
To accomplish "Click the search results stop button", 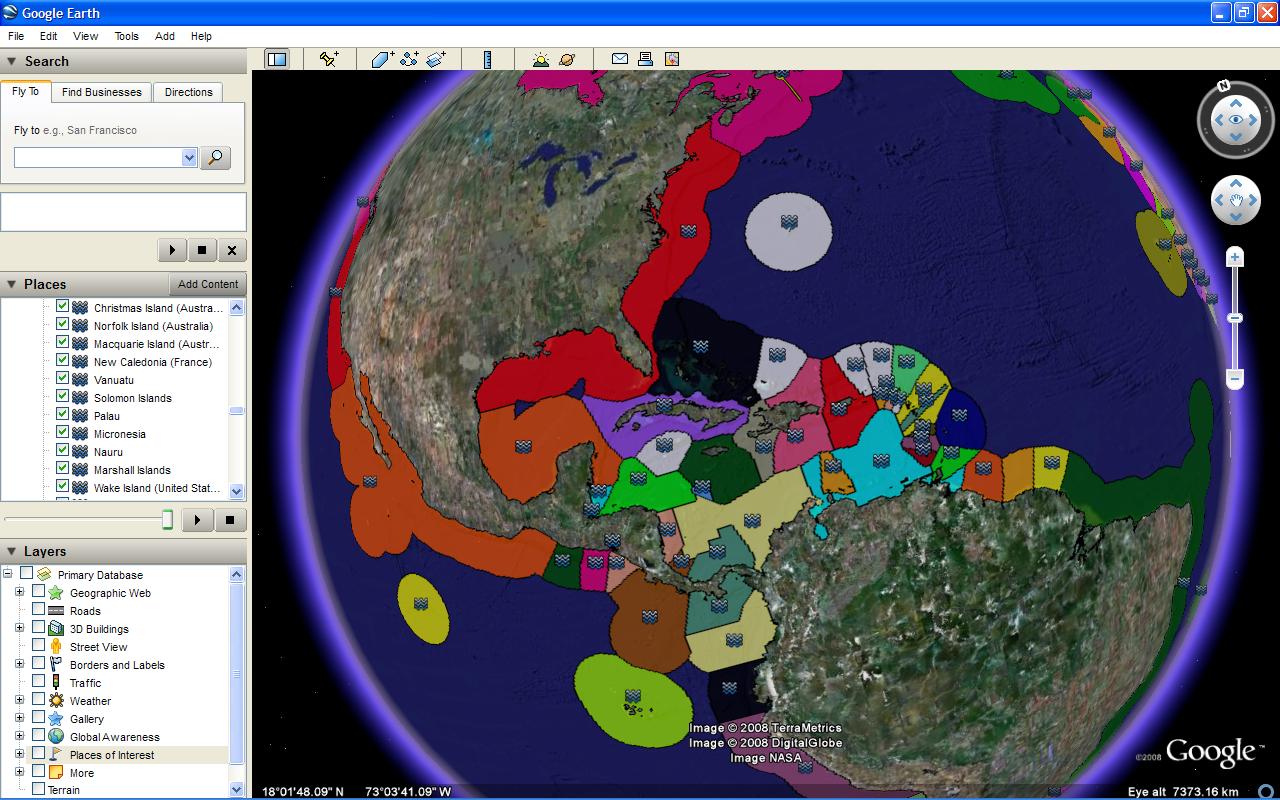I will point(202,250).
